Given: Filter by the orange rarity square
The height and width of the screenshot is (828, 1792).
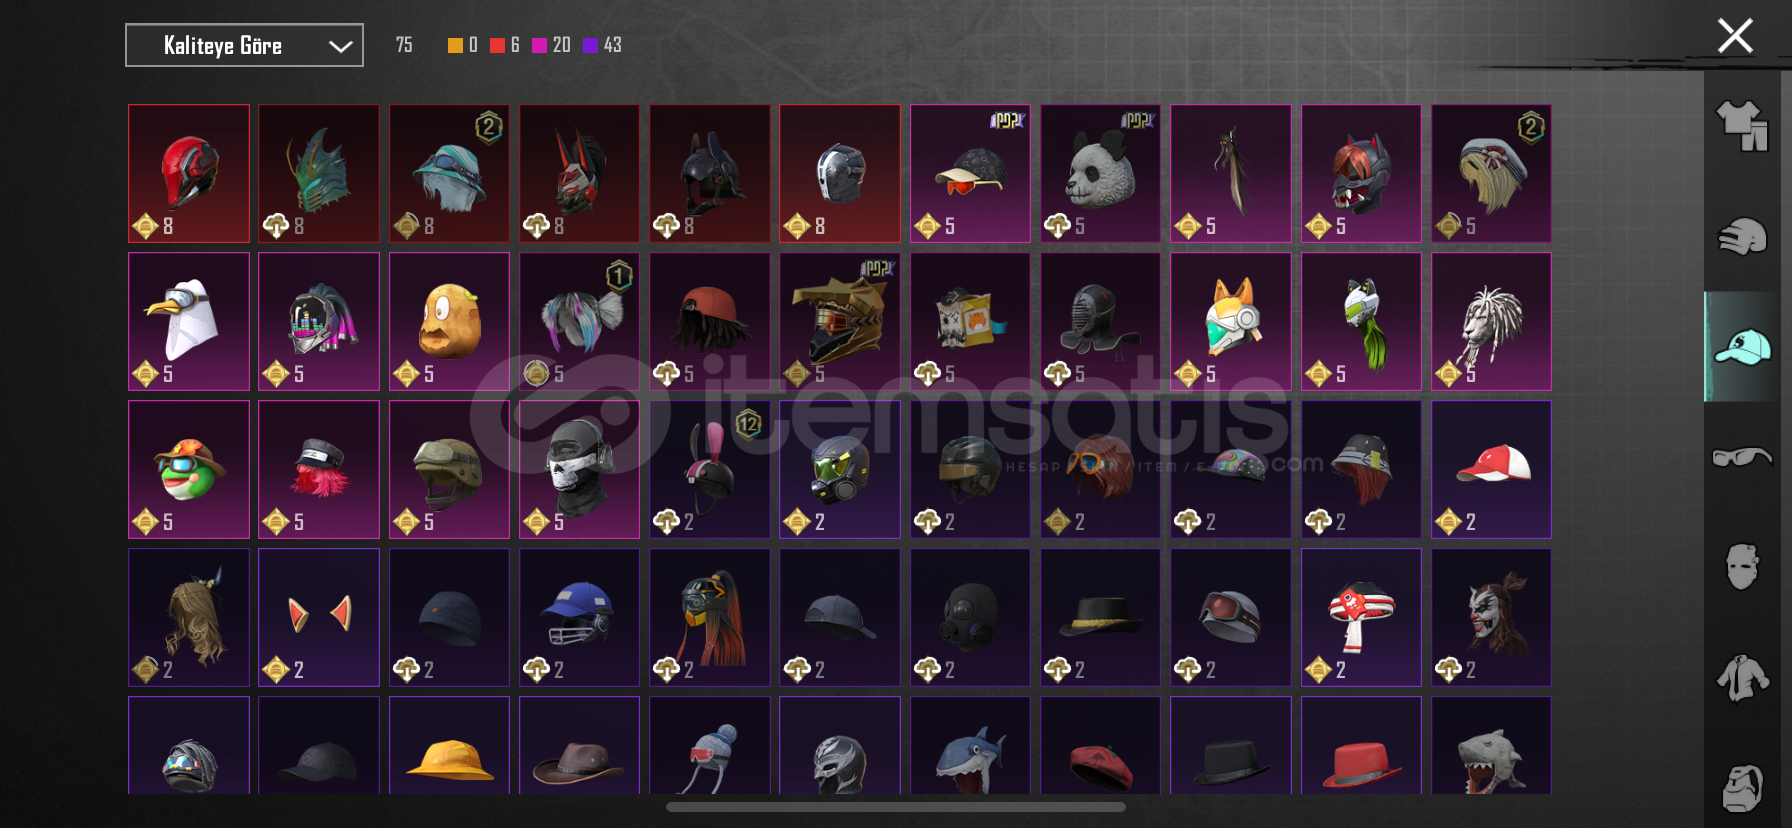Looking at the screenshot, I should pyautogui.click(x=455, y=45).
